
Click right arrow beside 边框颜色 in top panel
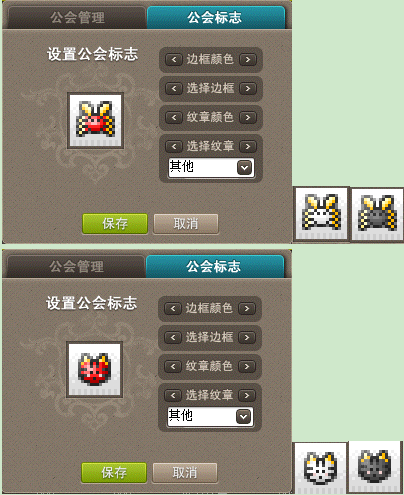[248, 60]
